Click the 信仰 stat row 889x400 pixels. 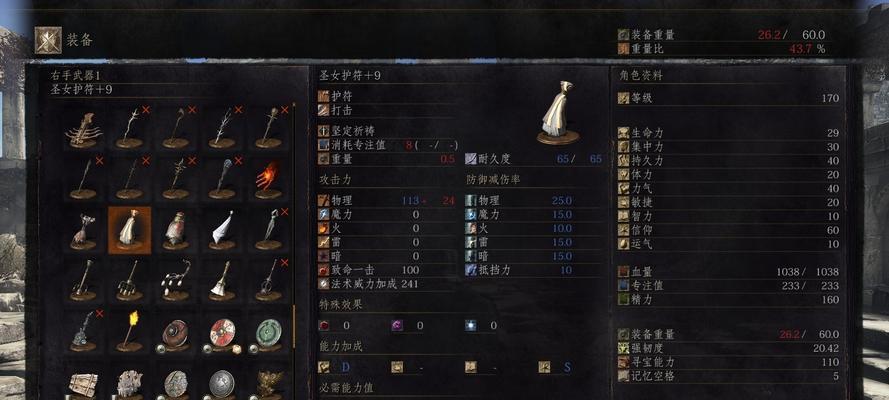(x=729, y=229)
